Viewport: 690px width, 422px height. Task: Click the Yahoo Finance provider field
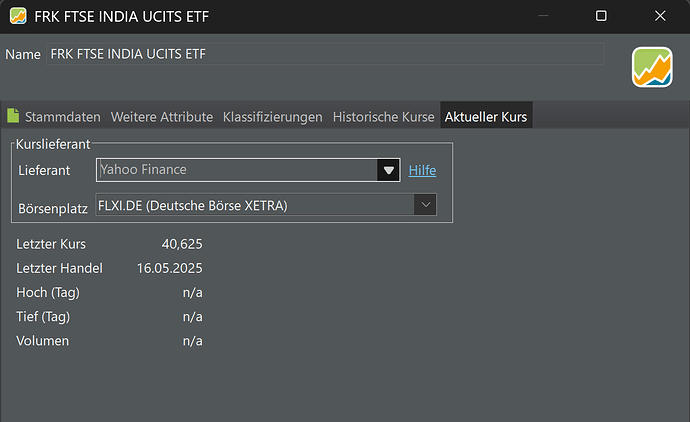click(237, 170)
